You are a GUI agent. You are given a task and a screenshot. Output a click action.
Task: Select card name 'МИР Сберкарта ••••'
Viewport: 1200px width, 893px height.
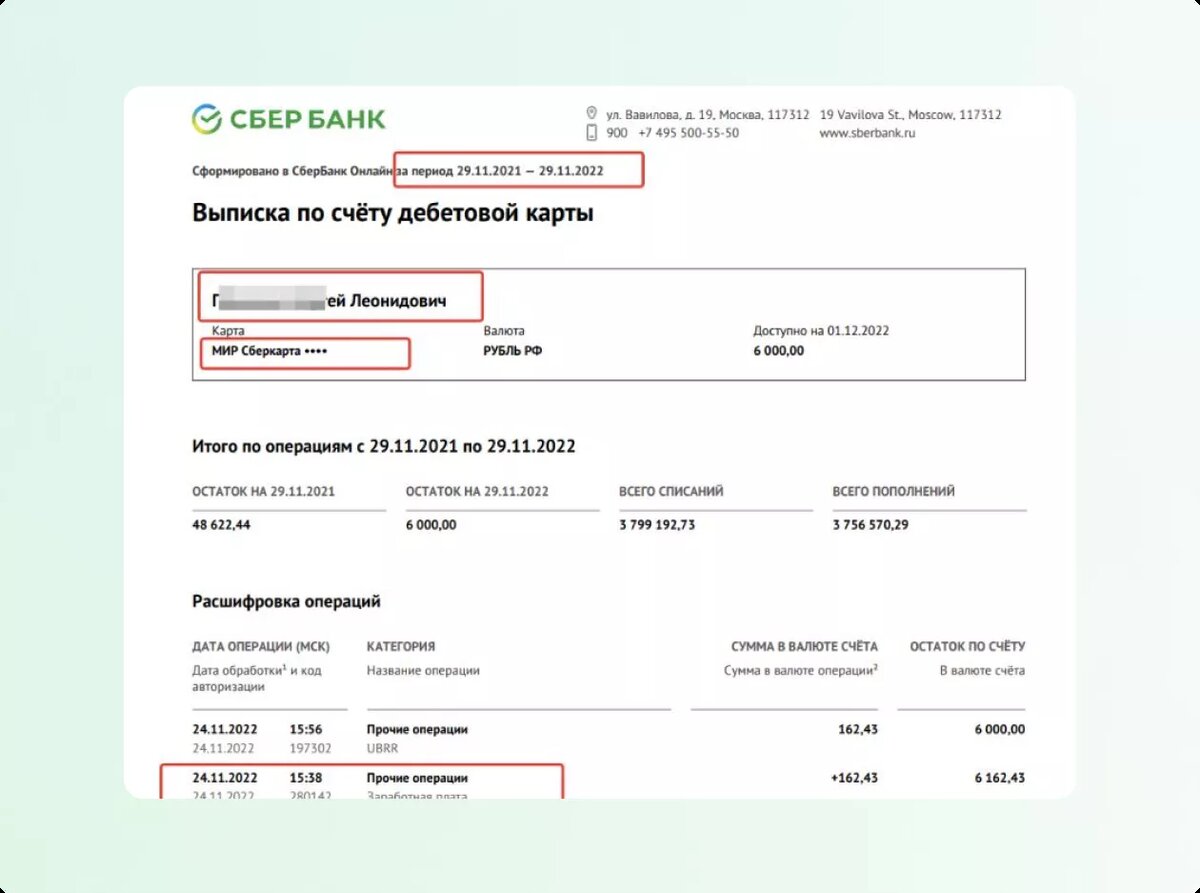(270, 351)
